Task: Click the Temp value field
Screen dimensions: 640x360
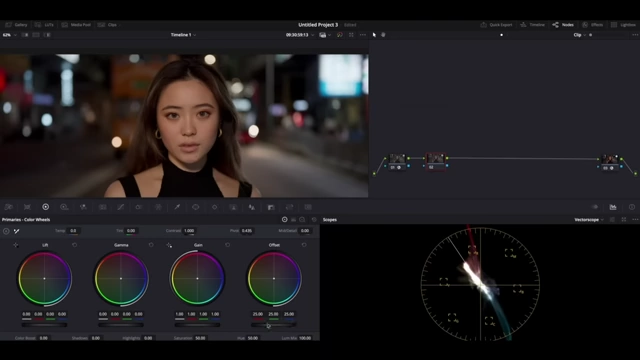Action: tap(73, 231)
